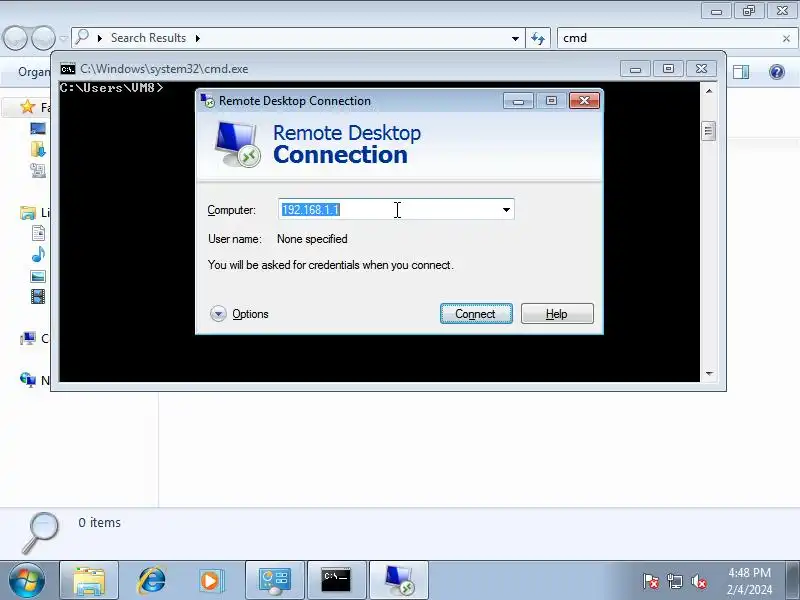Viewport: 800px width, 600px height.
Task: Switch to the cmd taskbar button
Action: tap(336, 581)
